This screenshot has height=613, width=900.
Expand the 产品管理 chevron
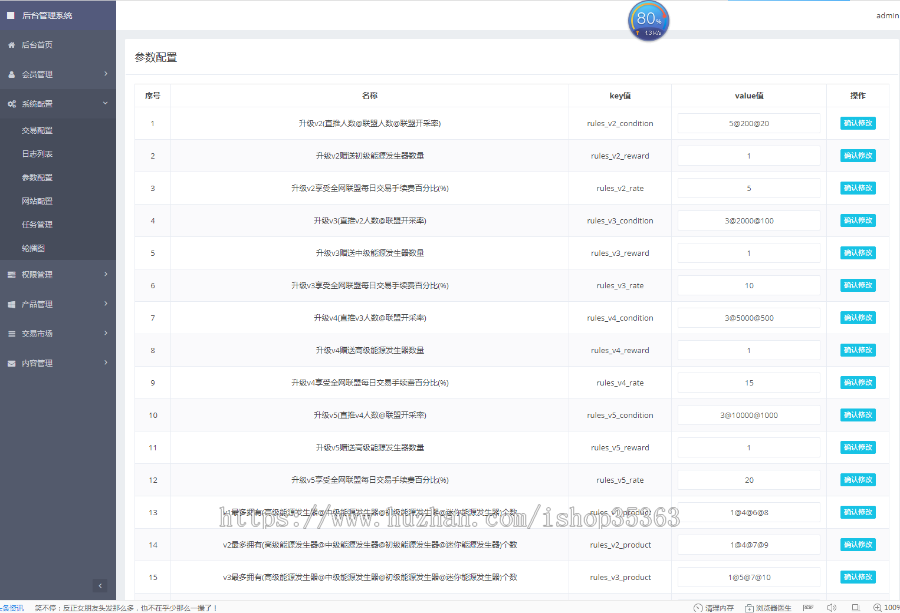(x=106, y=304)
